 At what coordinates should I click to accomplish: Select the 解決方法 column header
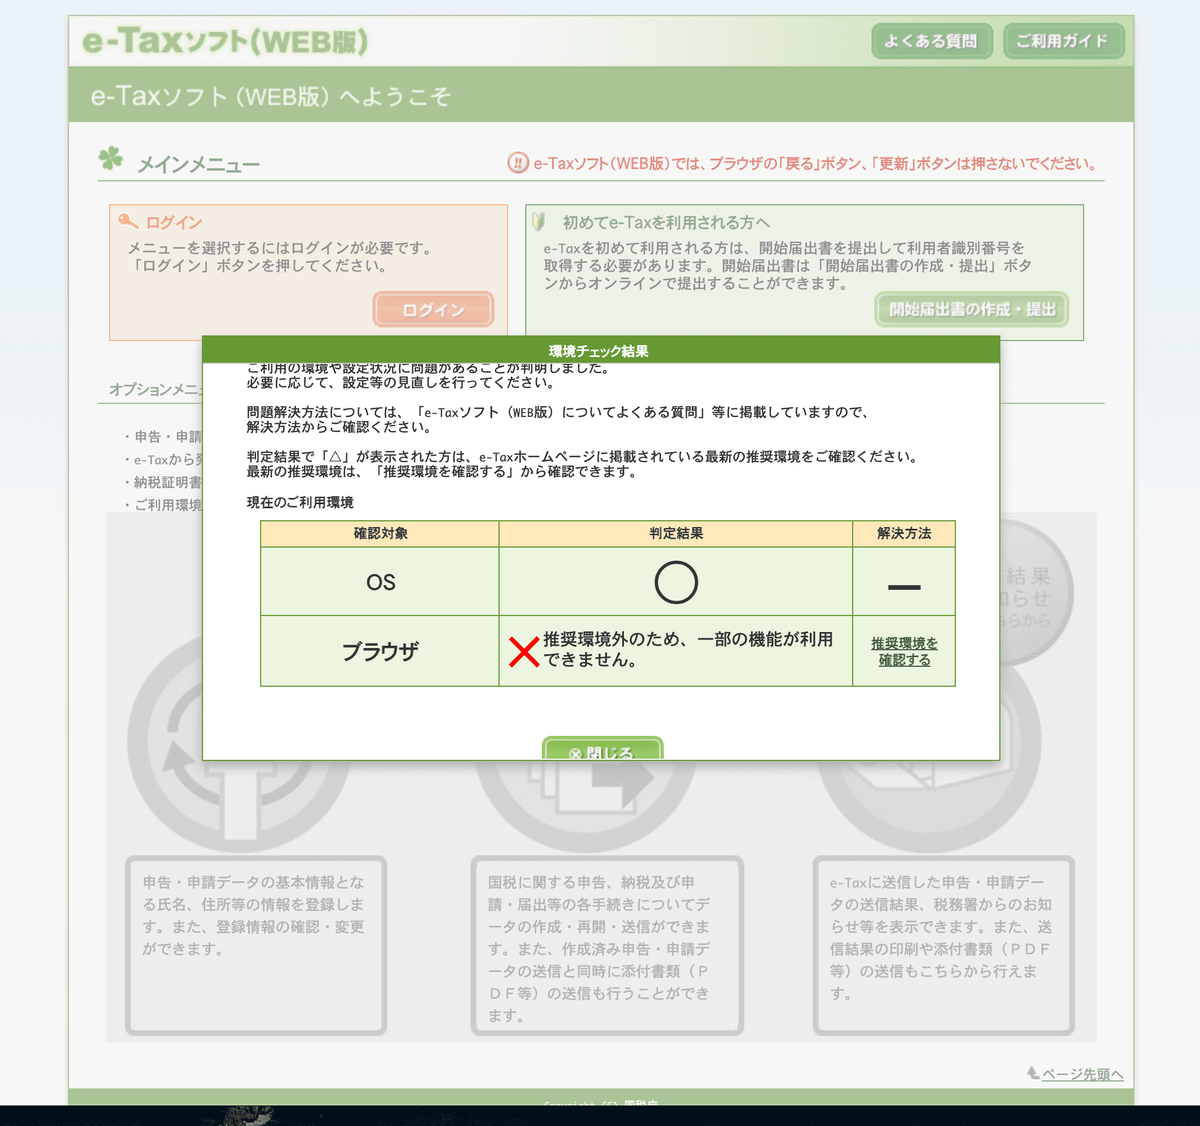click(x=904, y=534)
